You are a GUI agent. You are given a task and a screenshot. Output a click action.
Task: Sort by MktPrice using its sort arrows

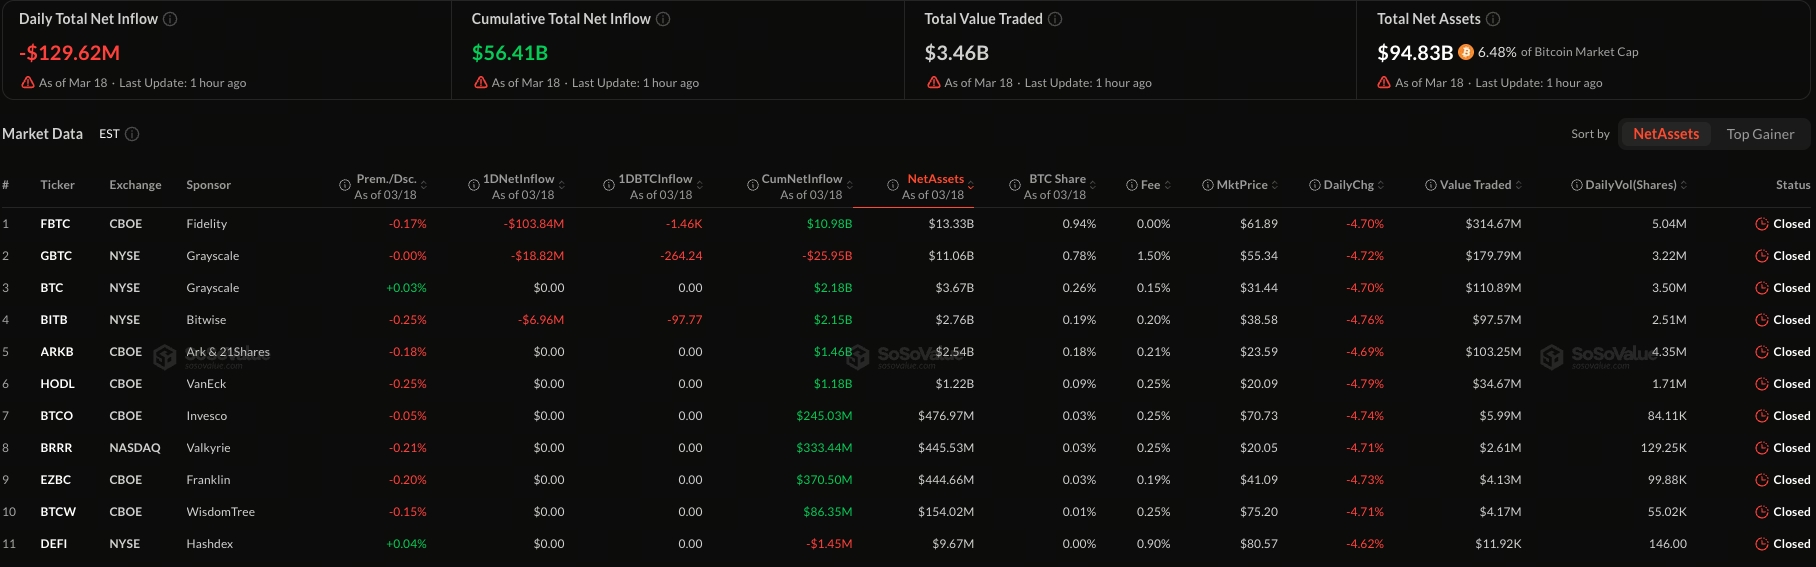[x=1275, y=185]
